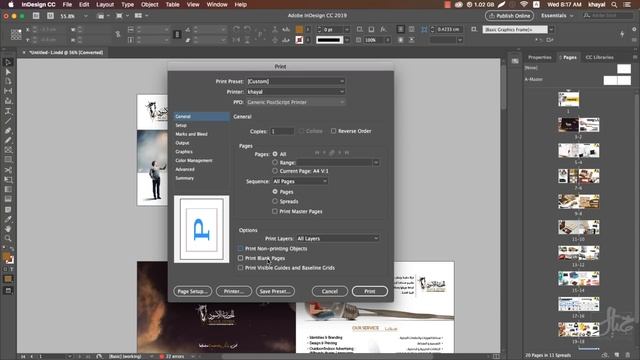Select Color Management print category
640x360 pixels.
click(194, 160)
